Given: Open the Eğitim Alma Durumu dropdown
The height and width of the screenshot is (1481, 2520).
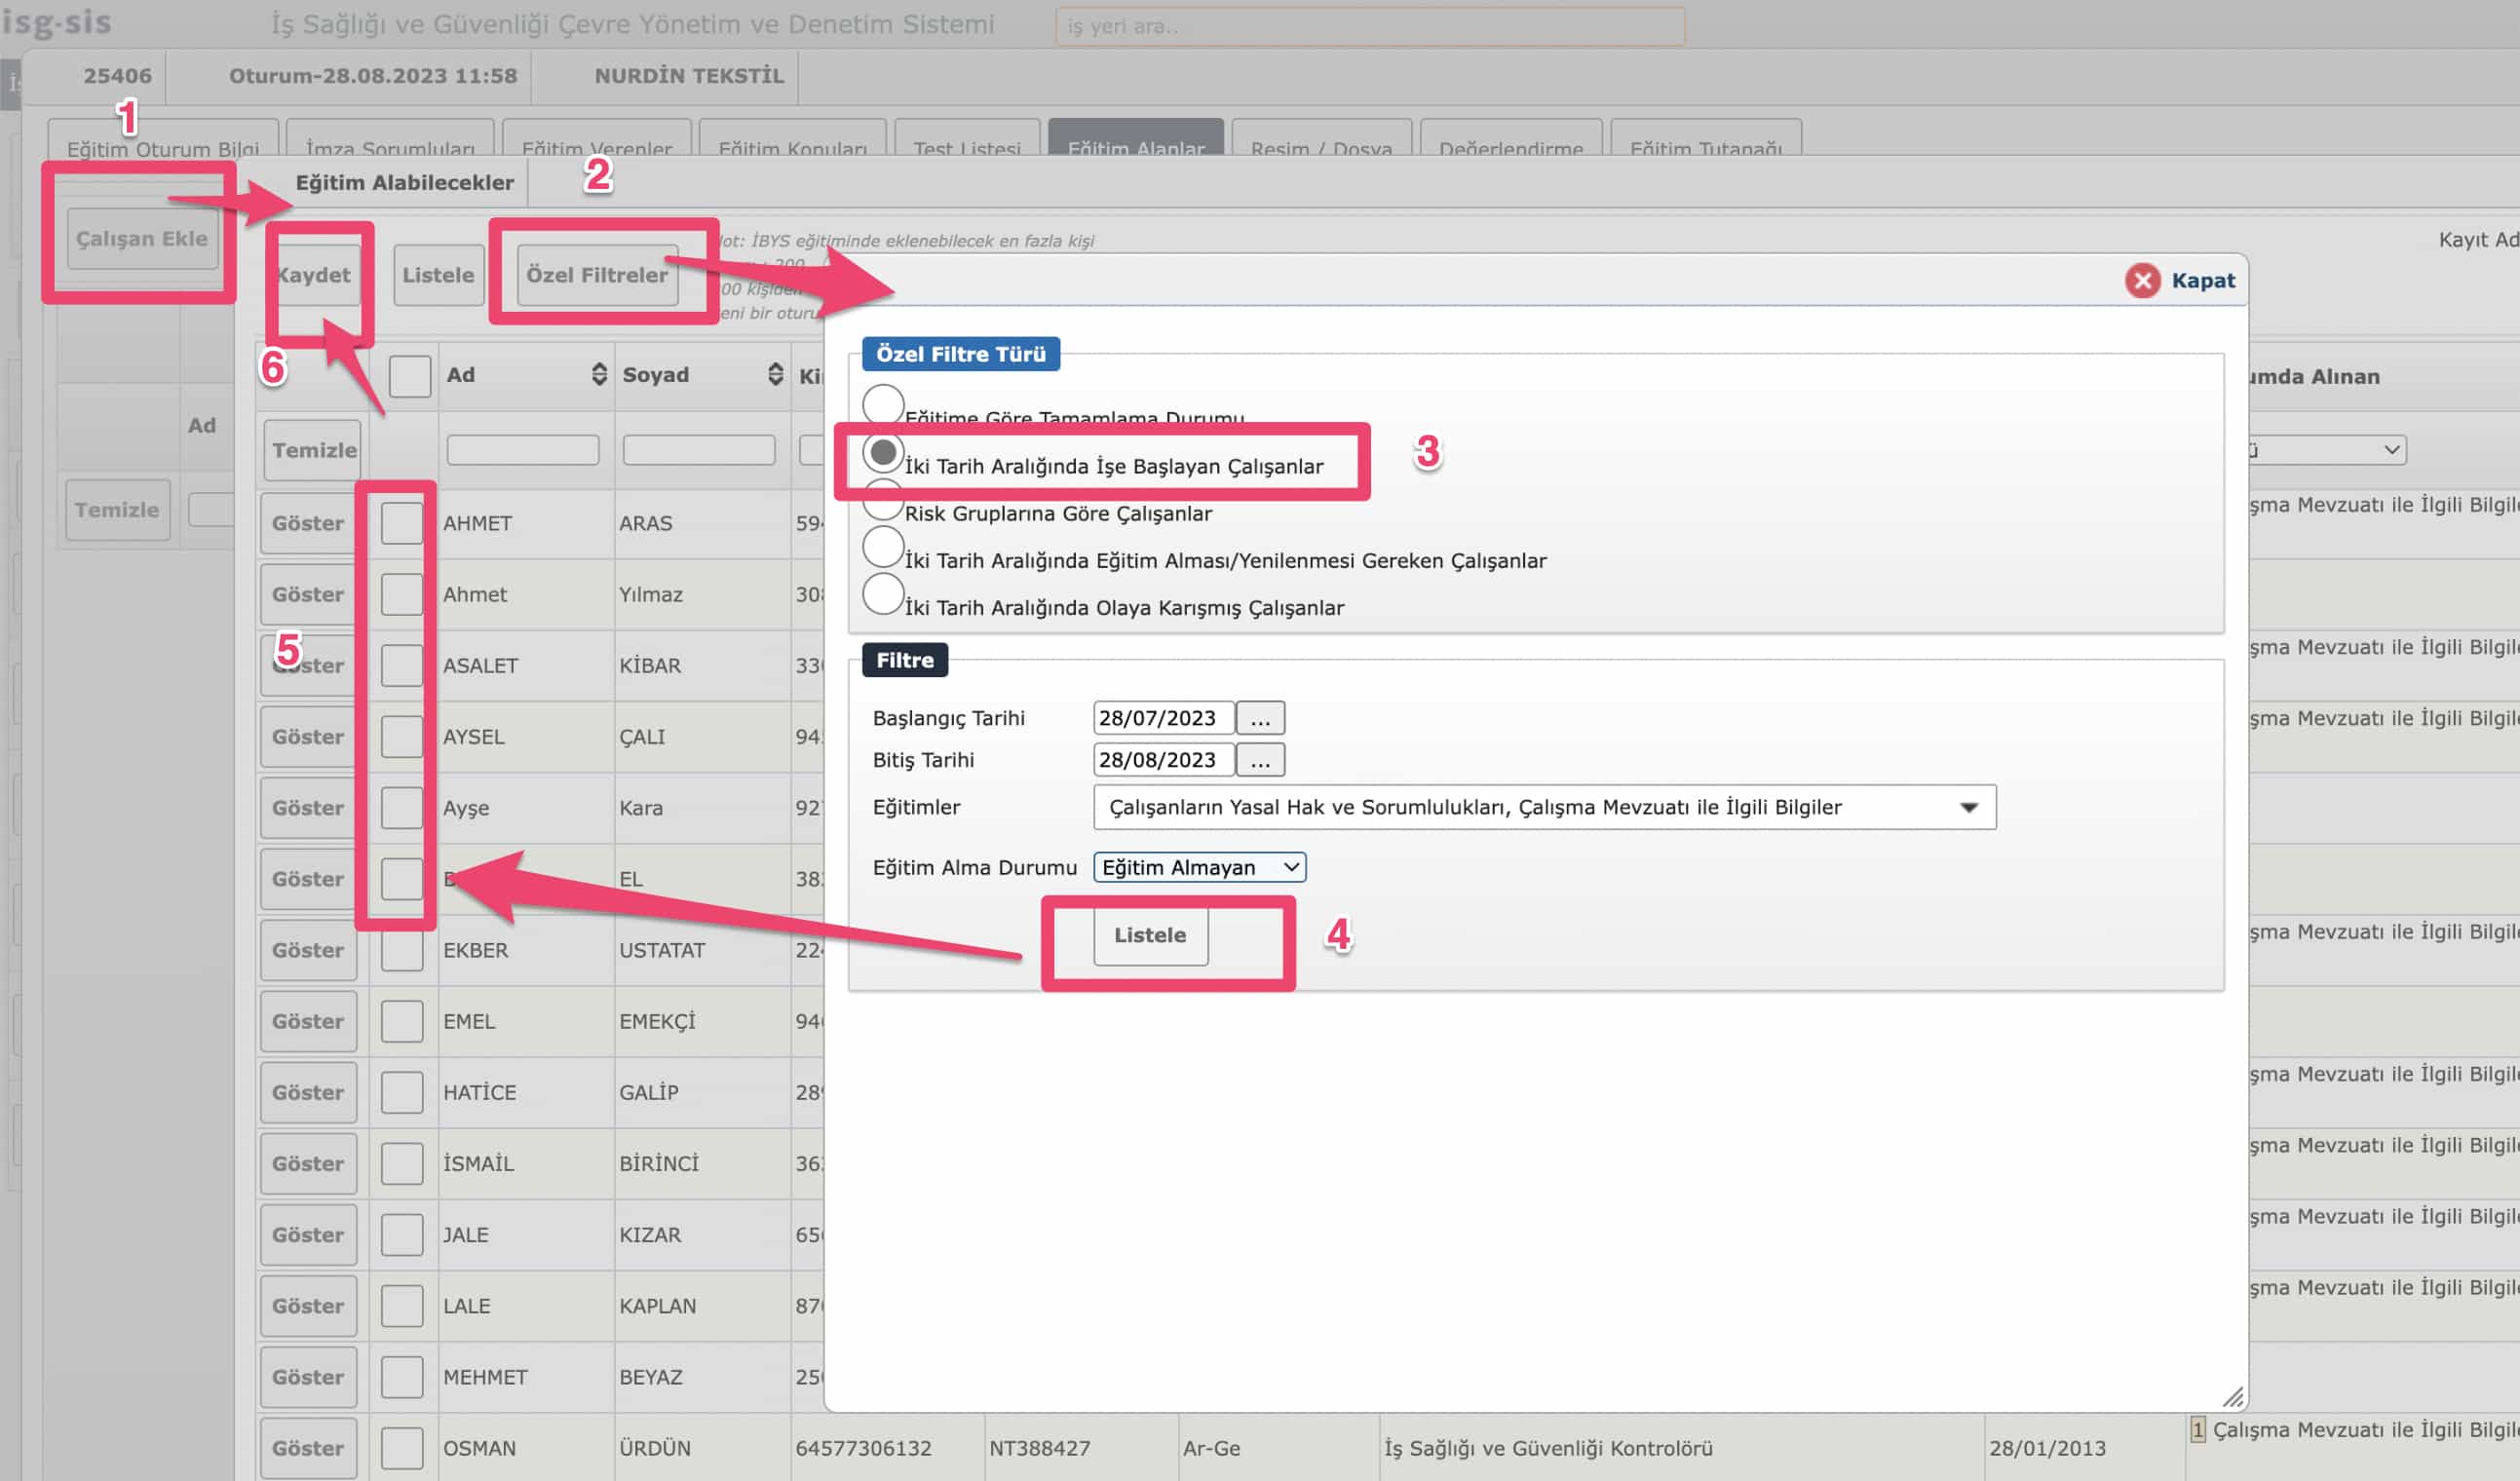Looking at the screenshot, I should pyautogui.click(x=1199, y=867).
